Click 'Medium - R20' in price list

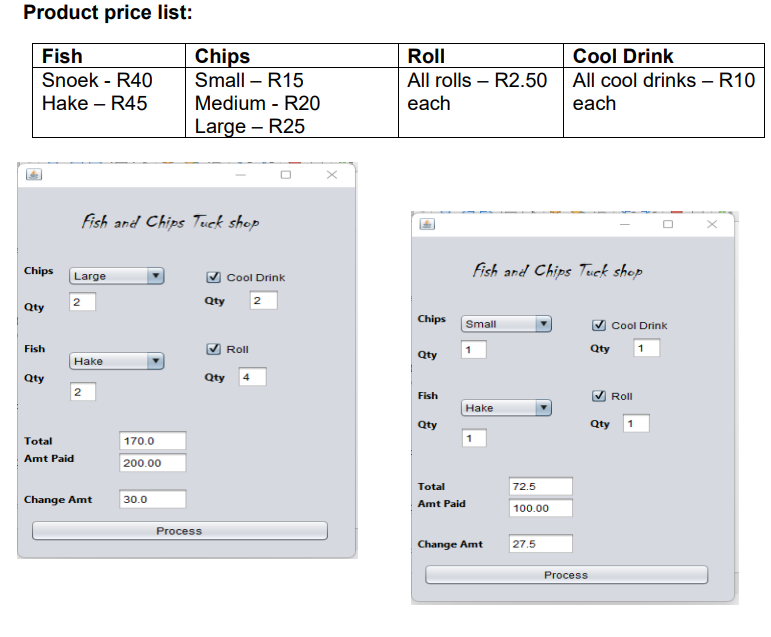pos(258,103)
